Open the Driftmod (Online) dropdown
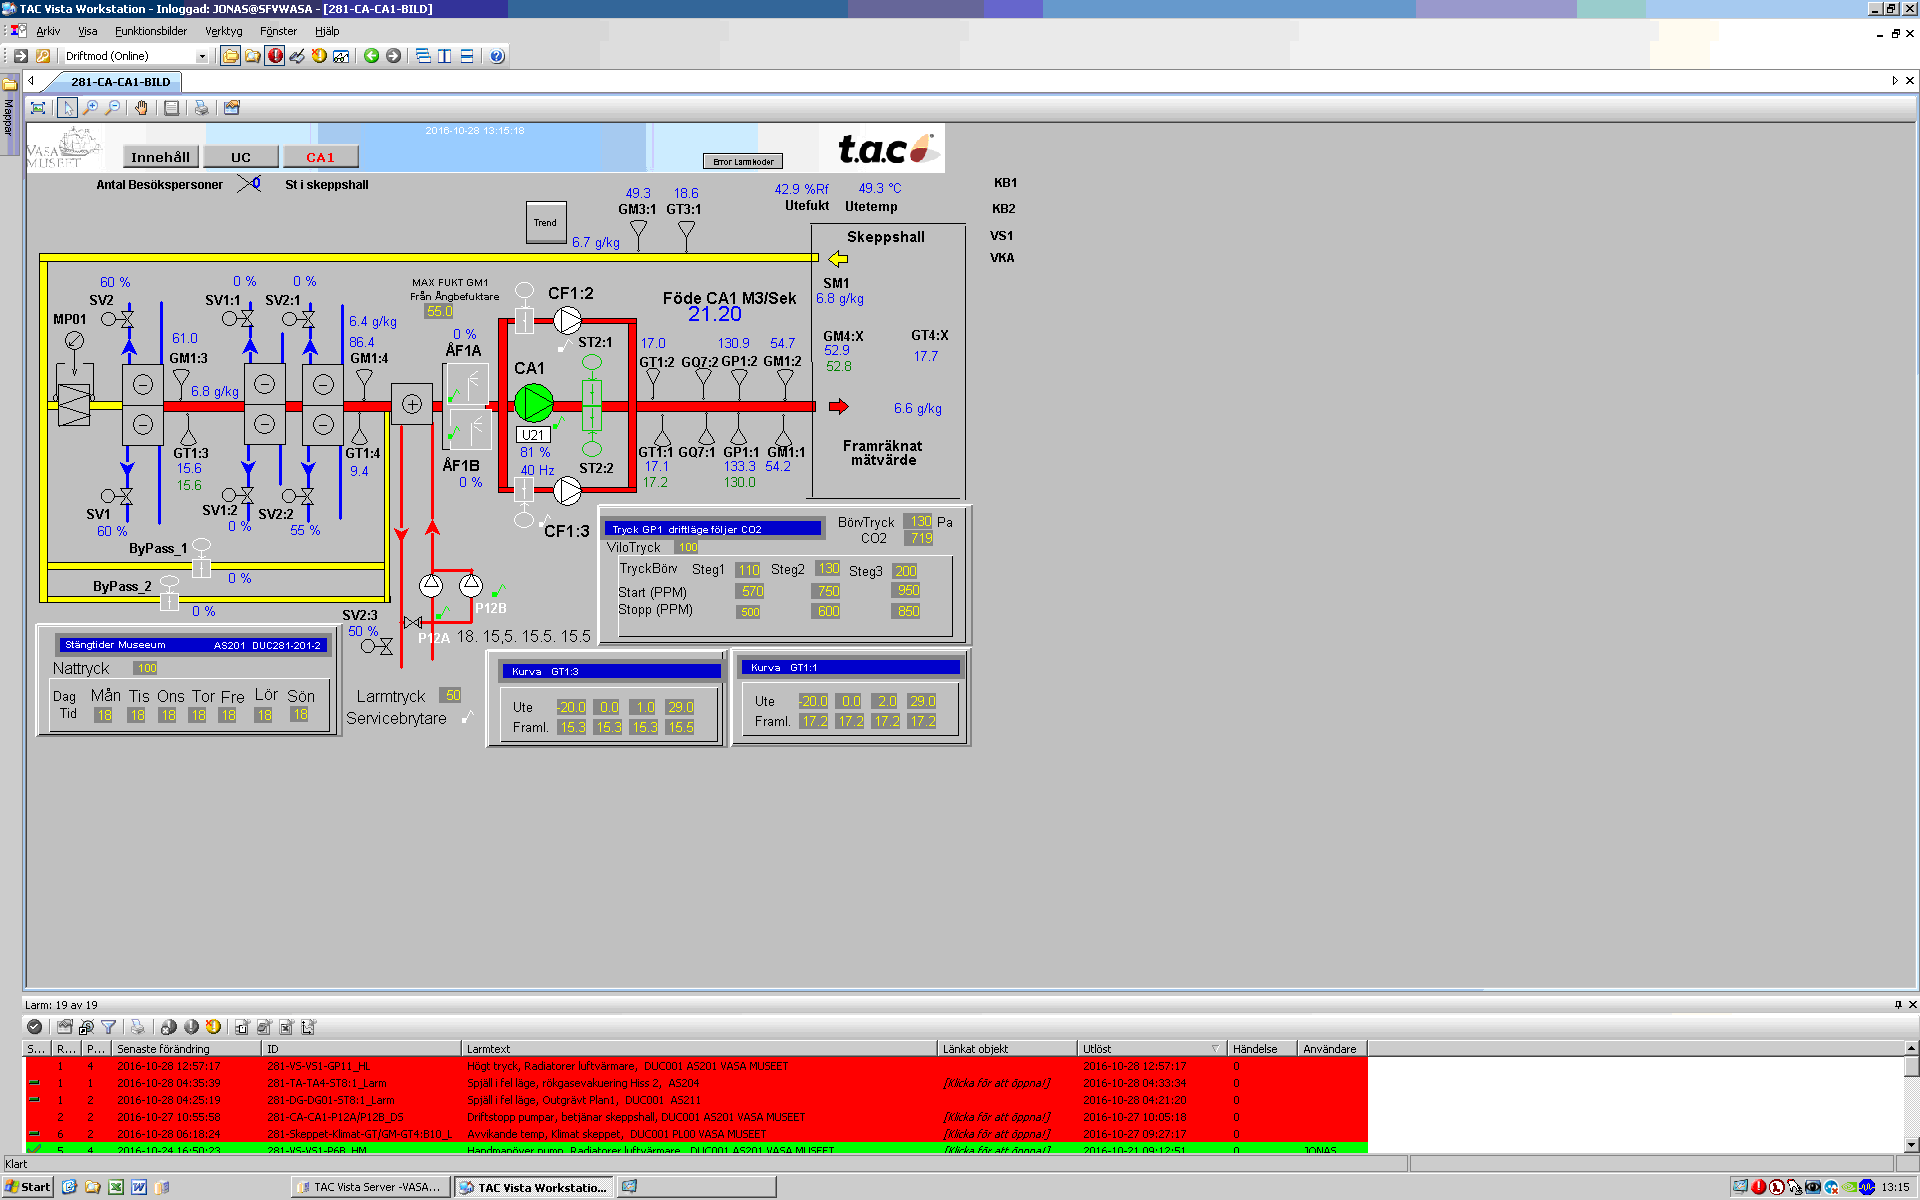 202,56
